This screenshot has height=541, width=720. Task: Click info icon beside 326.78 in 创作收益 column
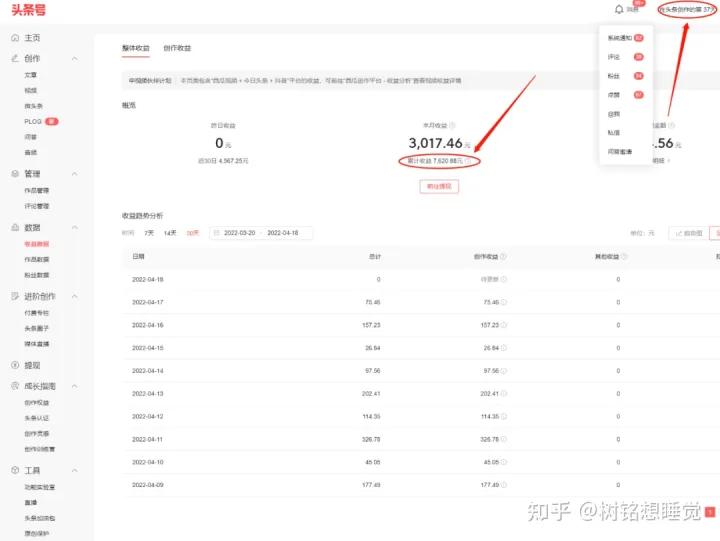coord(504,439)
